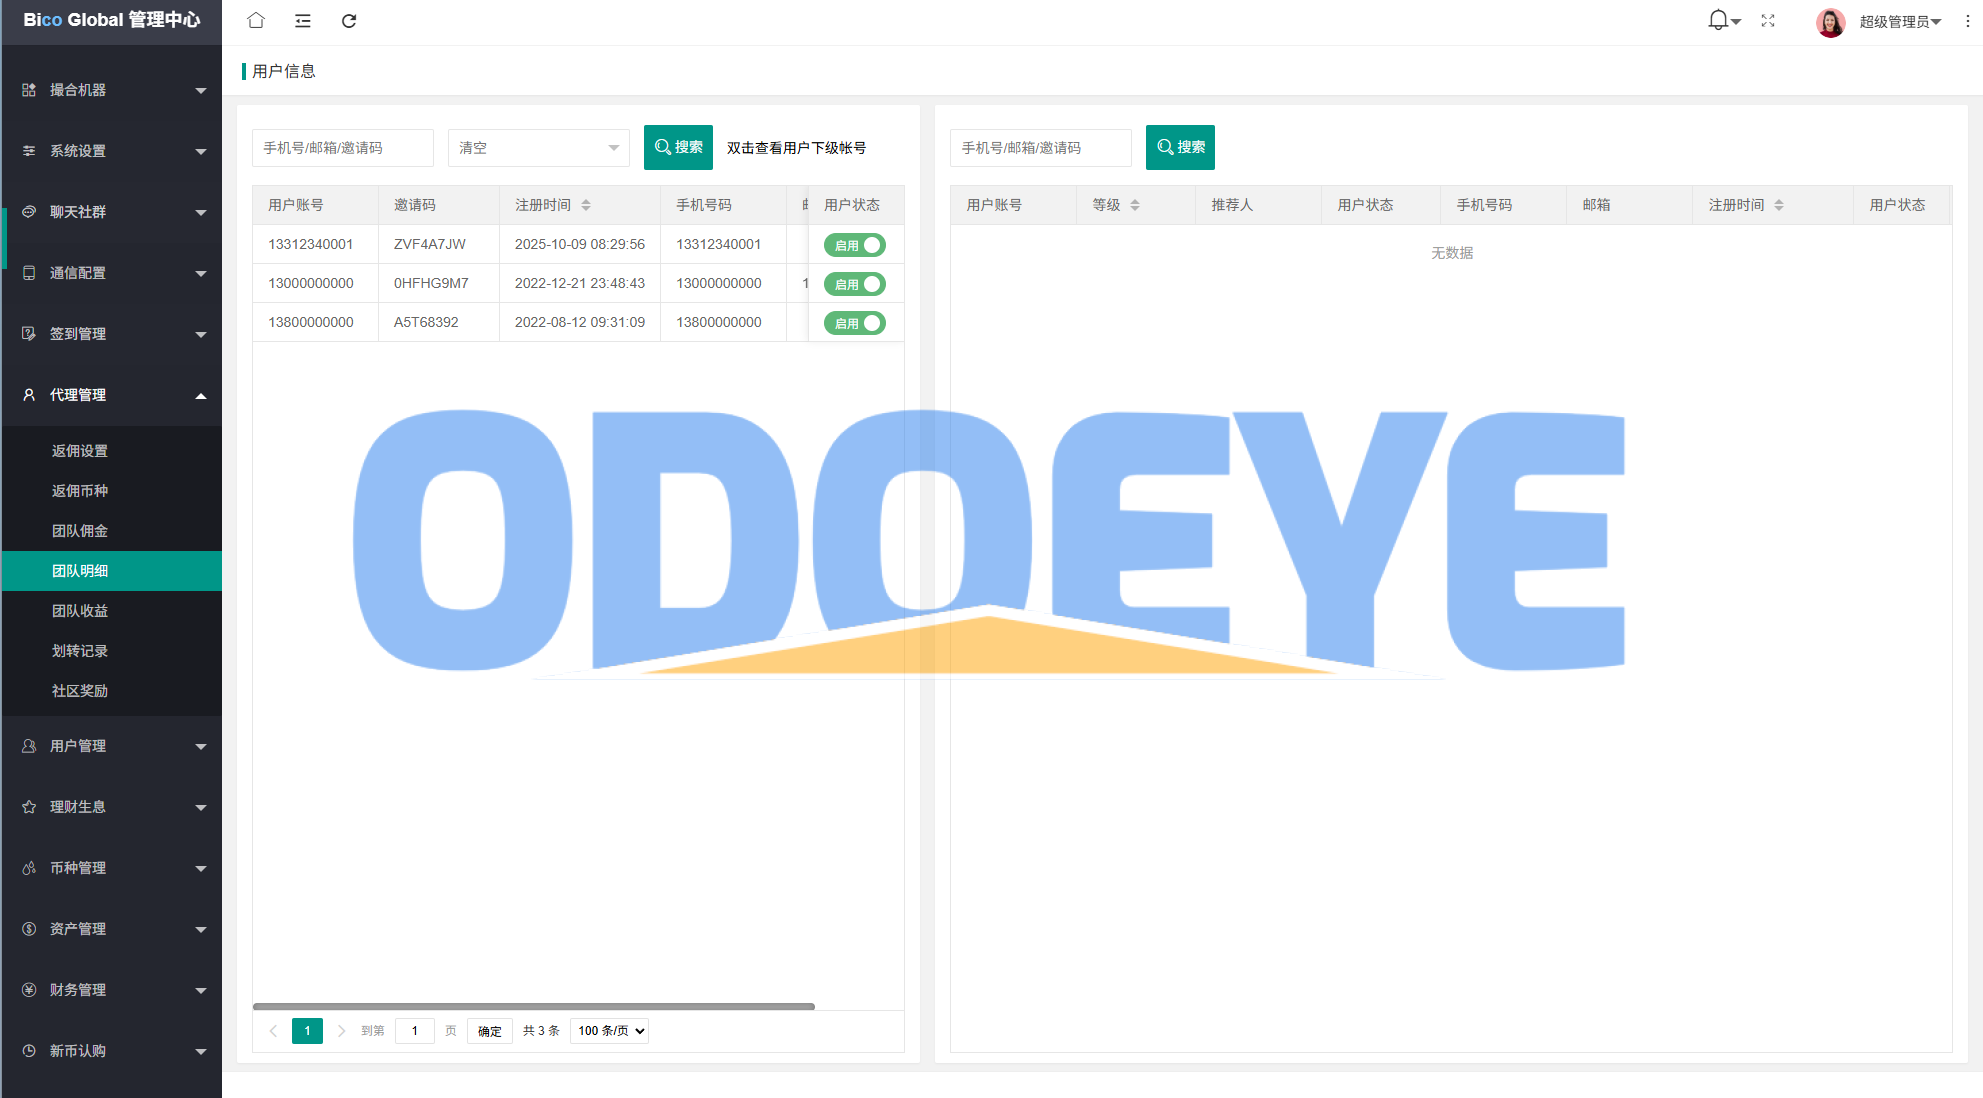Viewport: 1983px width, 1098px height.
Task: Click the 确定 pagination button
Action: tap(489, 1031)
